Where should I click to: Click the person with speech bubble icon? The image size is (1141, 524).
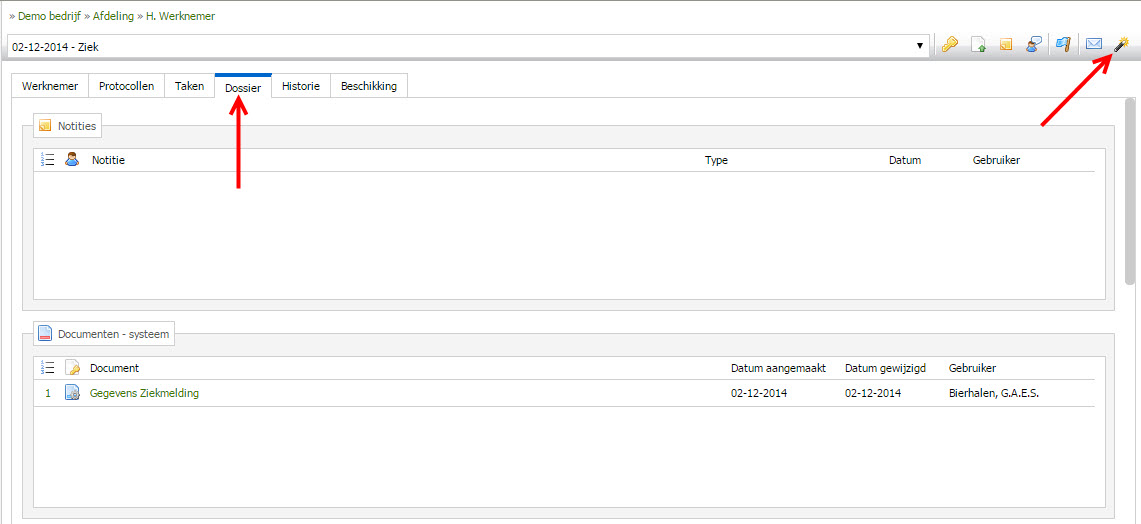(x=1035, y=45)
